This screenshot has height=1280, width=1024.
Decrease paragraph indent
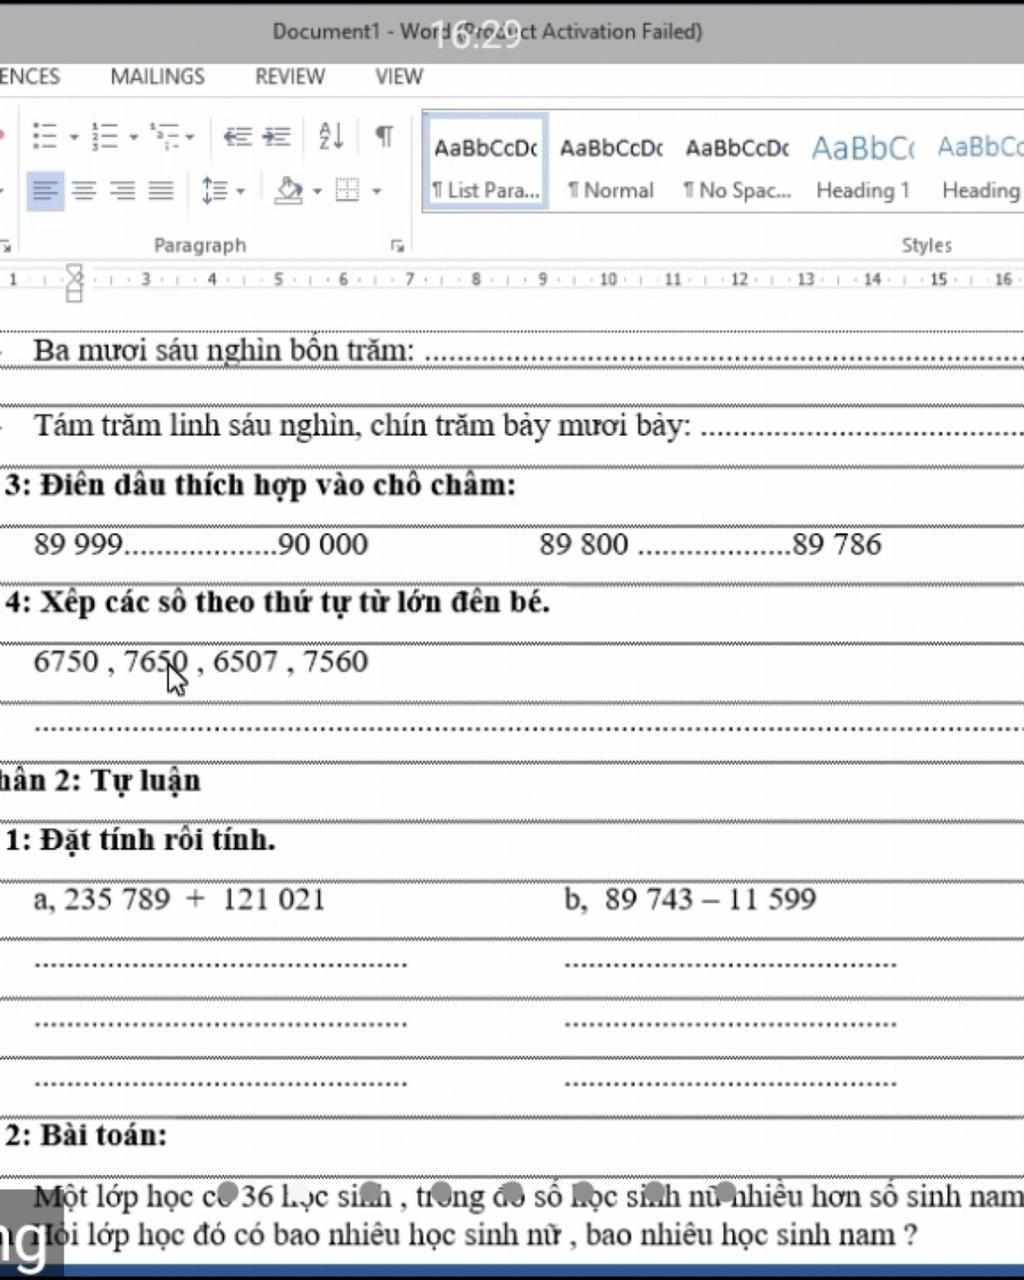(x=237, y=136)
